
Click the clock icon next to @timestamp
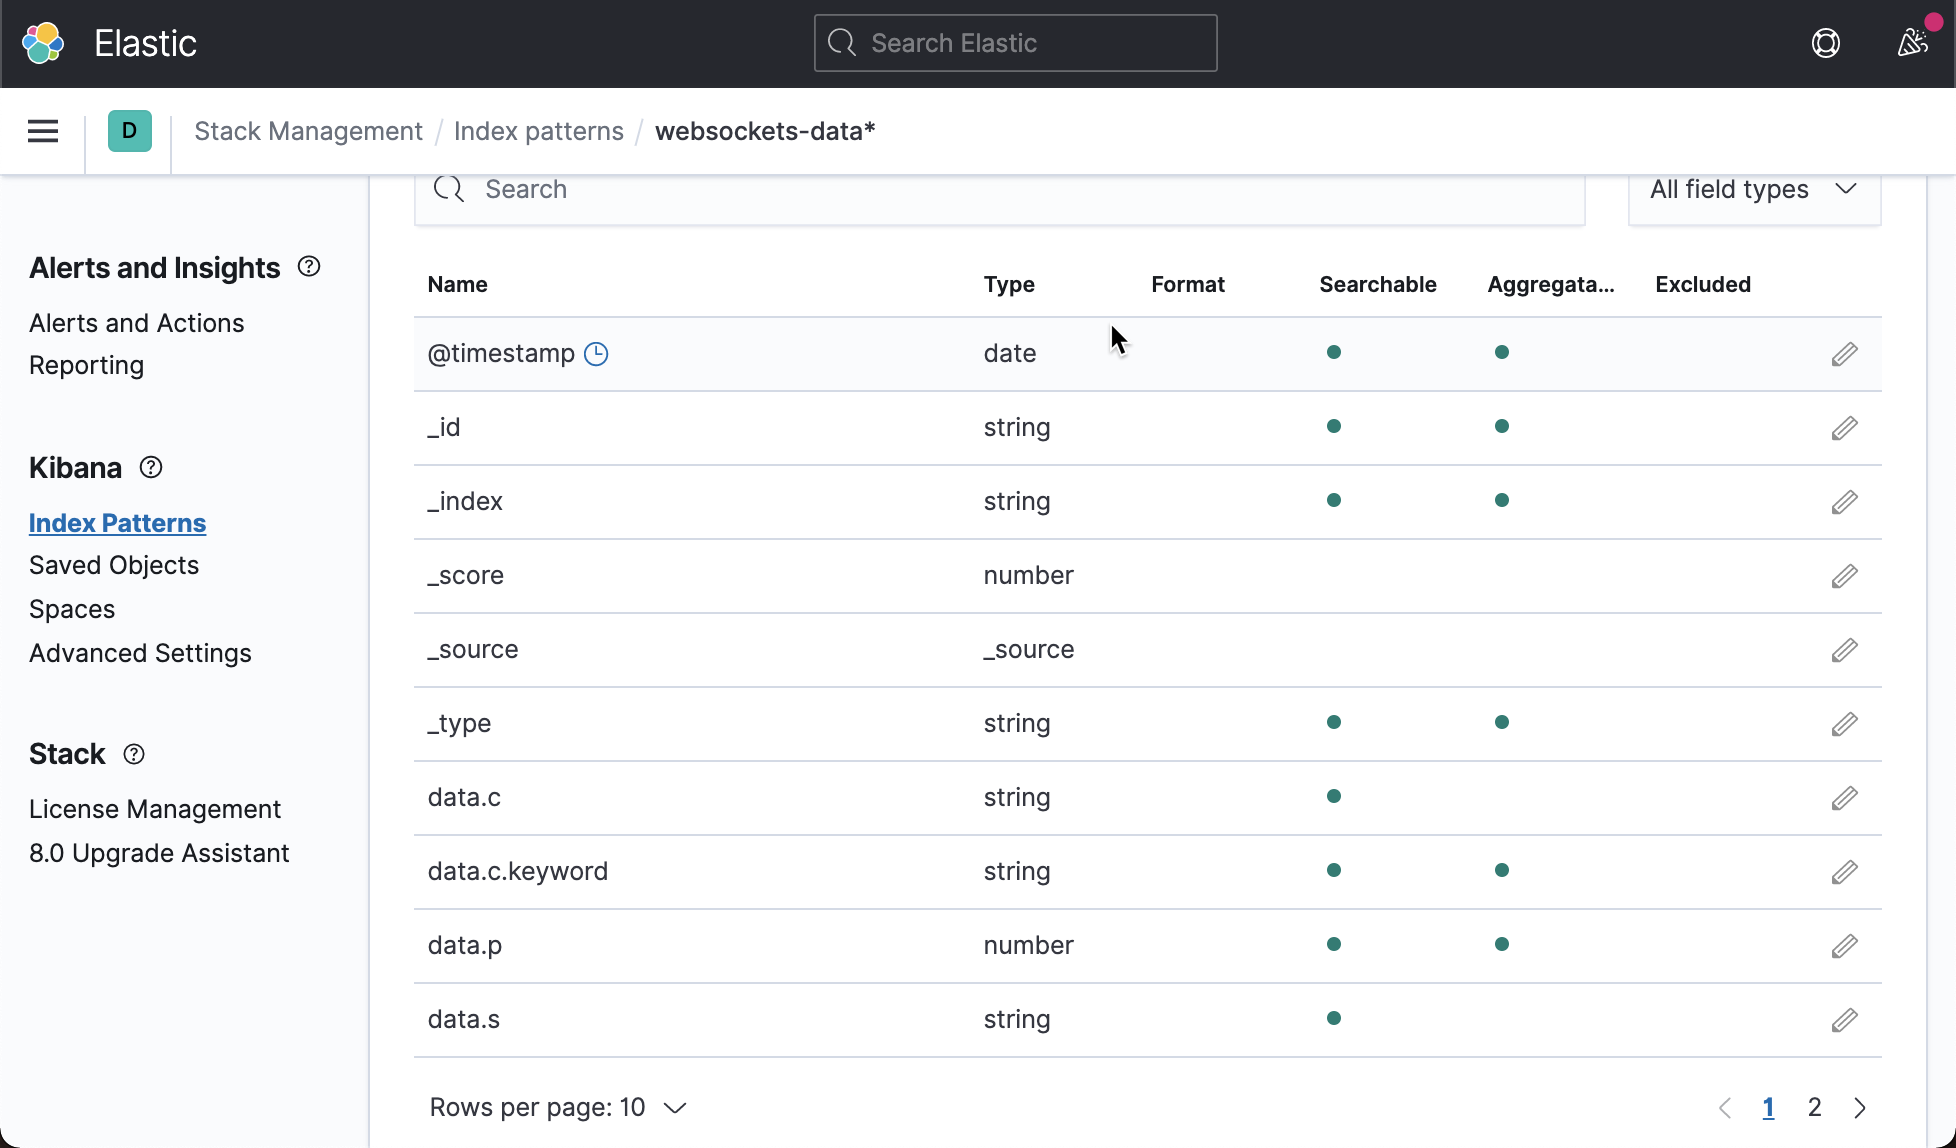click(595, 353)
